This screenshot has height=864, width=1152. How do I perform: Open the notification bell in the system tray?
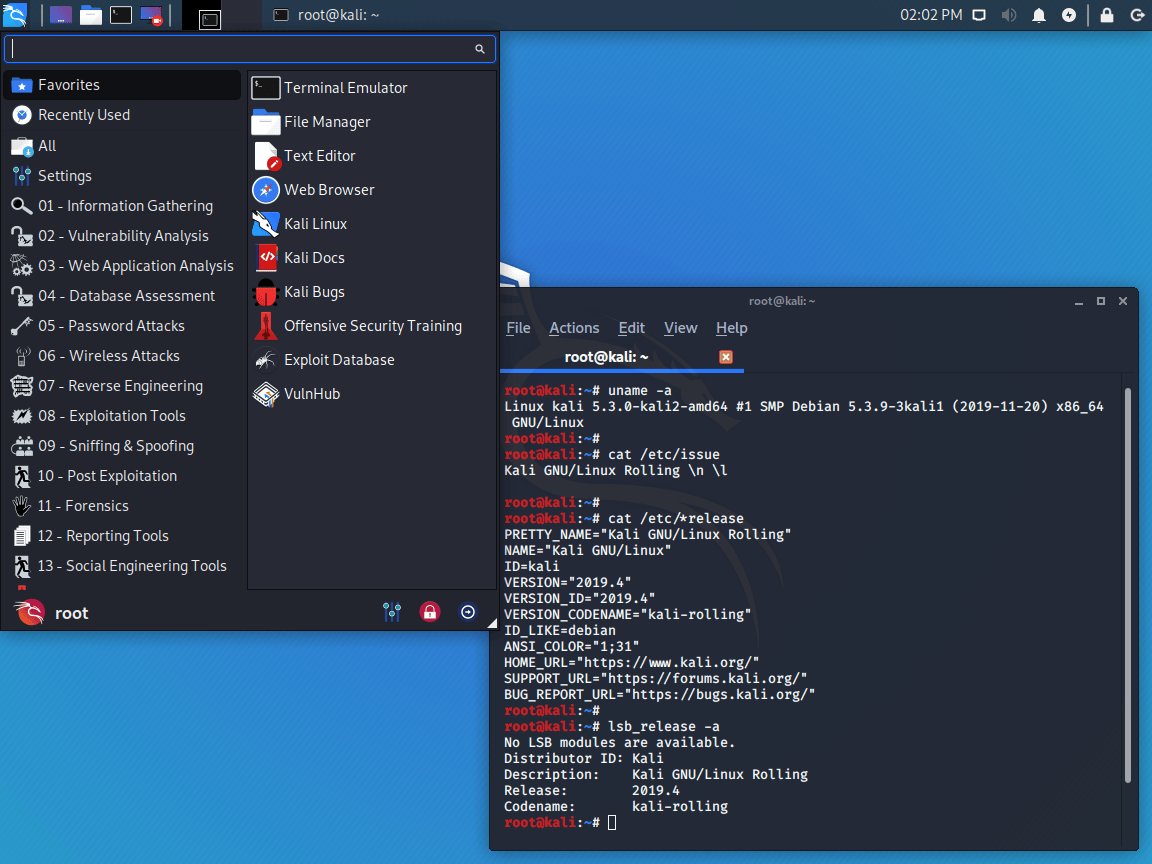(1039, 15)
